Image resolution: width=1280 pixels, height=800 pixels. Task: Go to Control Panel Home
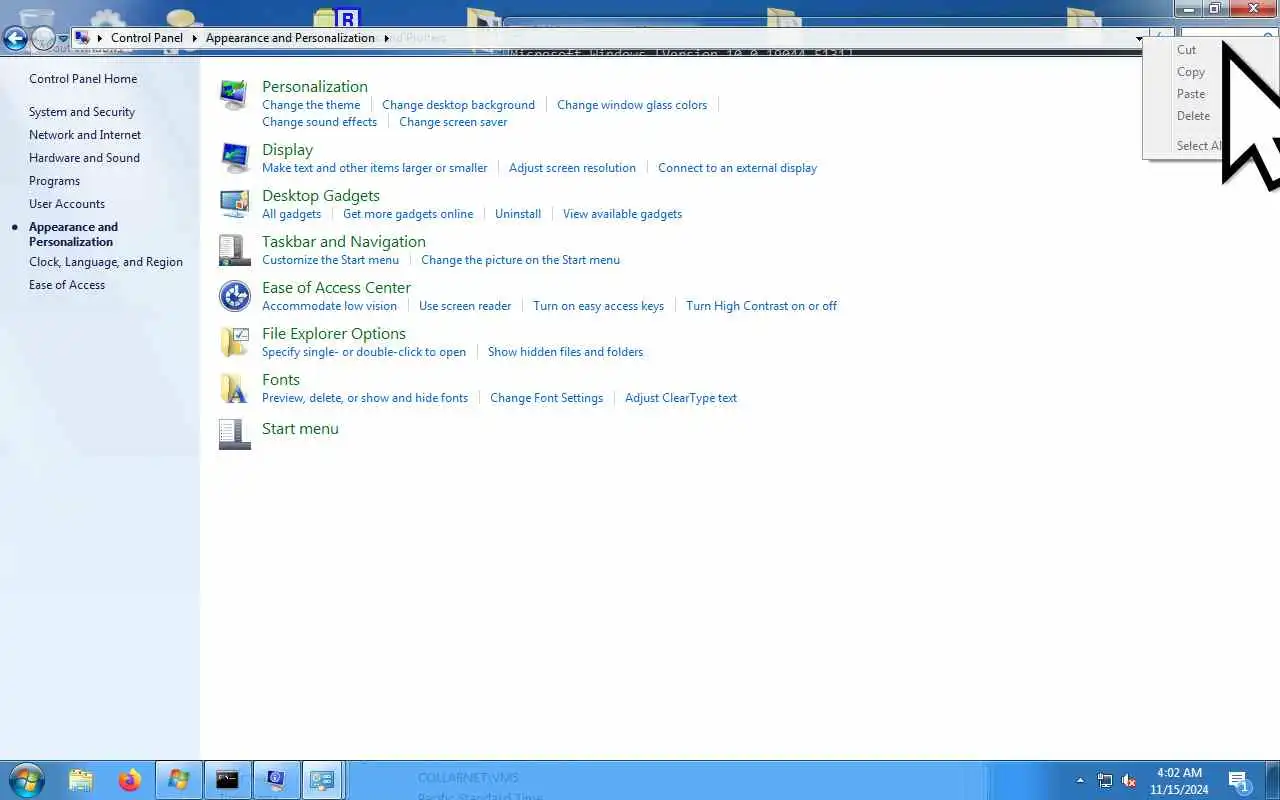(83, 79)
